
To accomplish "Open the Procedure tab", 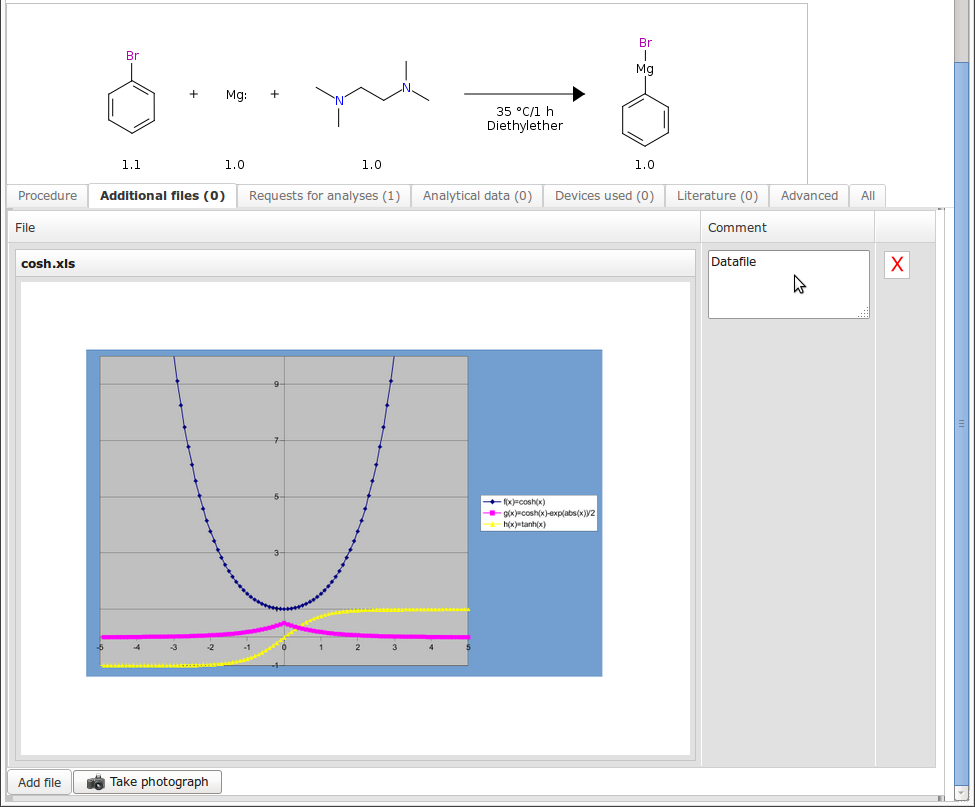I will (47, 196).
